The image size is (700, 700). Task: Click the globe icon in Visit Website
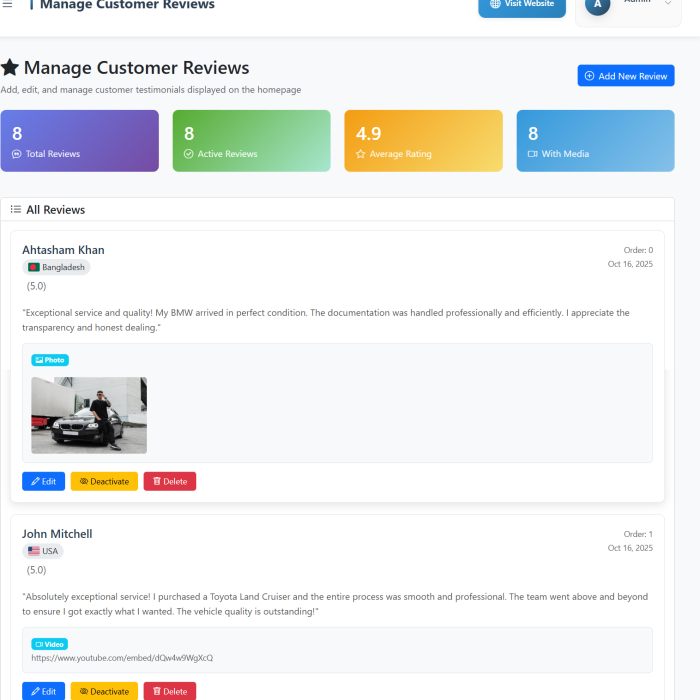tap(495, 4)
